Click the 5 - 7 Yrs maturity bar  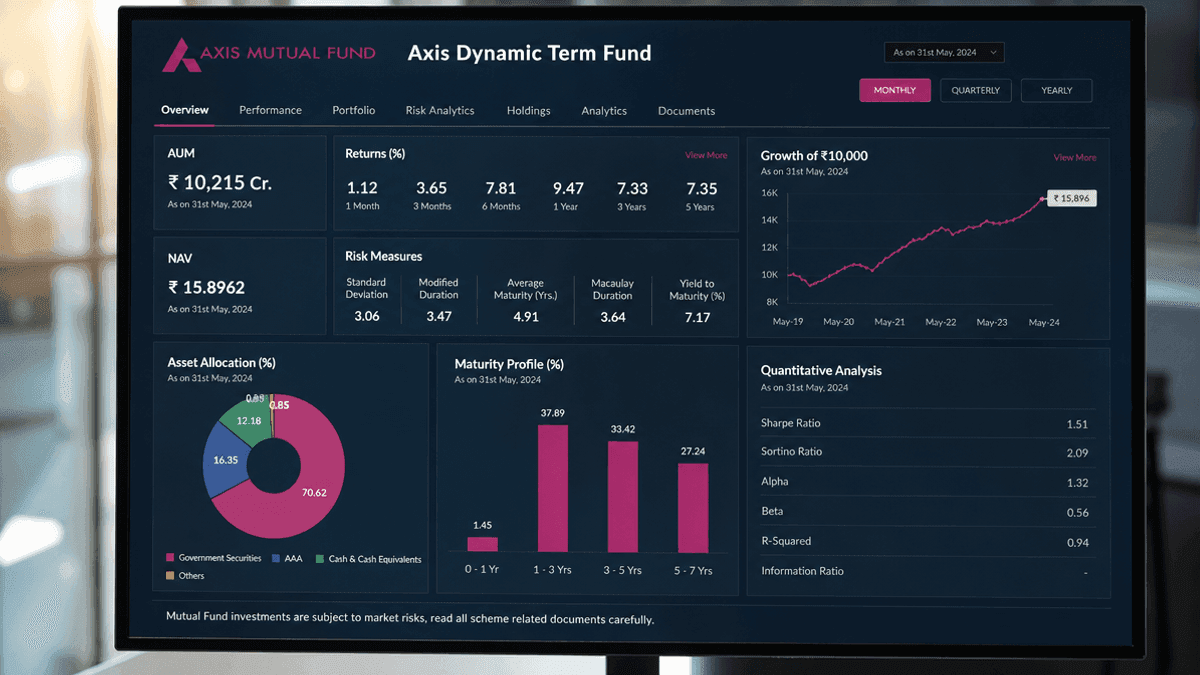(x=693, y=507)
